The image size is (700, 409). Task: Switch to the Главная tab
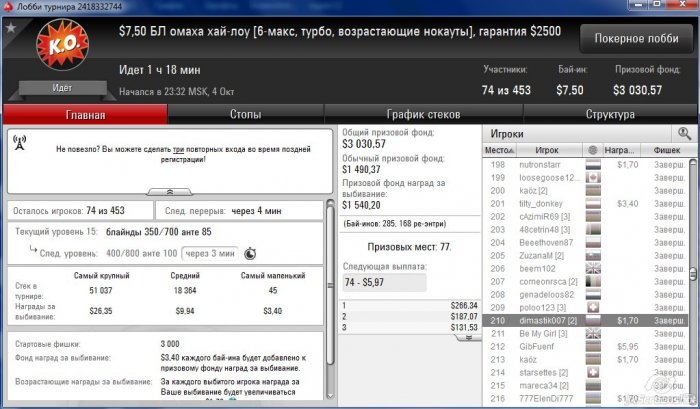[x=85, y=115]
